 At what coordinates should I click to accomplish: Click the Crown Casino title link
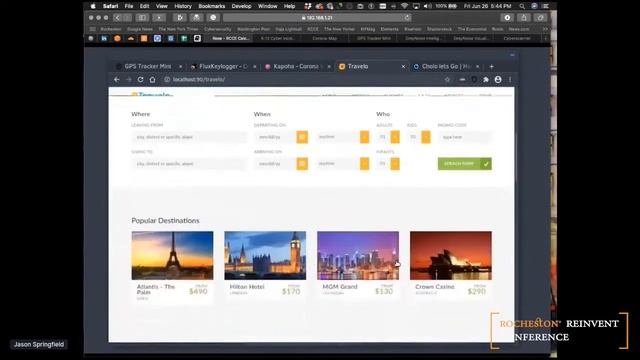point(435,287)
